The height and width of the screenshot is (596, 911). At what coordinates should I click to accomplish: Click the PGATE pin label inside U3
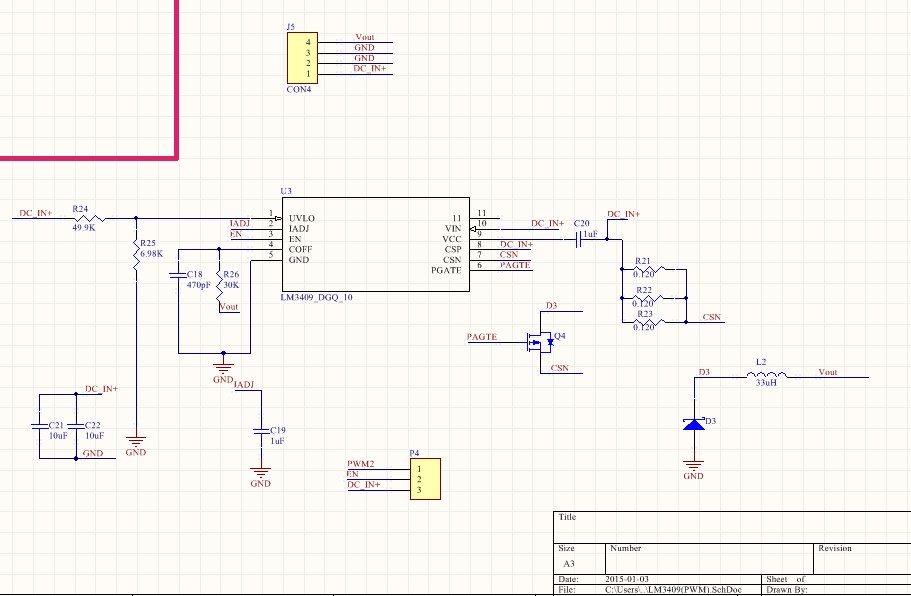(446, 271)
